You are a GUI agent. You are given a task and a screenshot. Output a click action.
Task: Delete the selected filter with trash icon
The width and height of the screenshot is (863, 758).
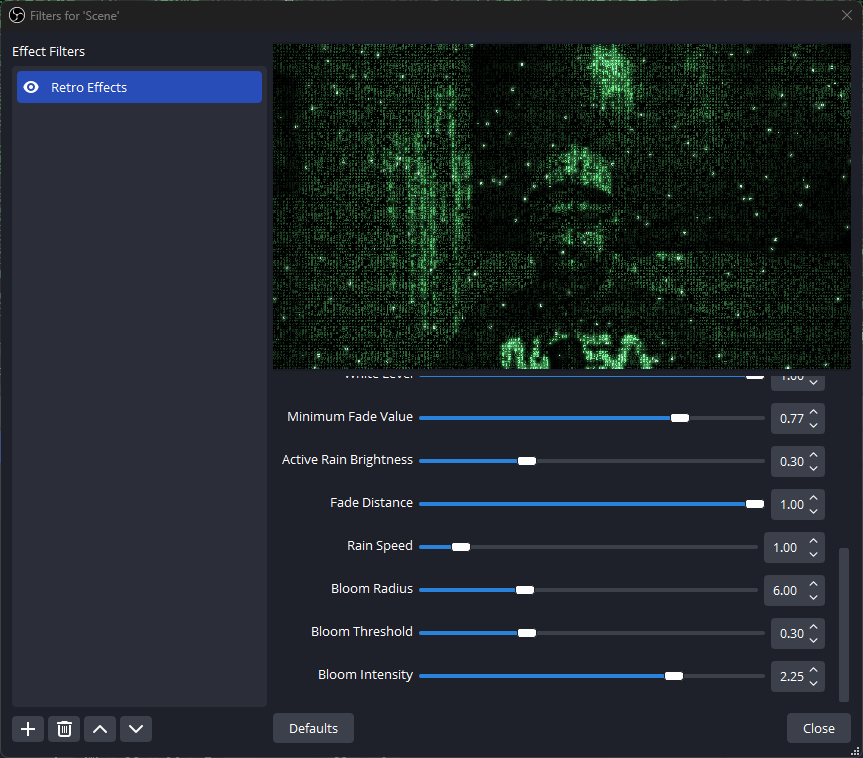point(64,729)
